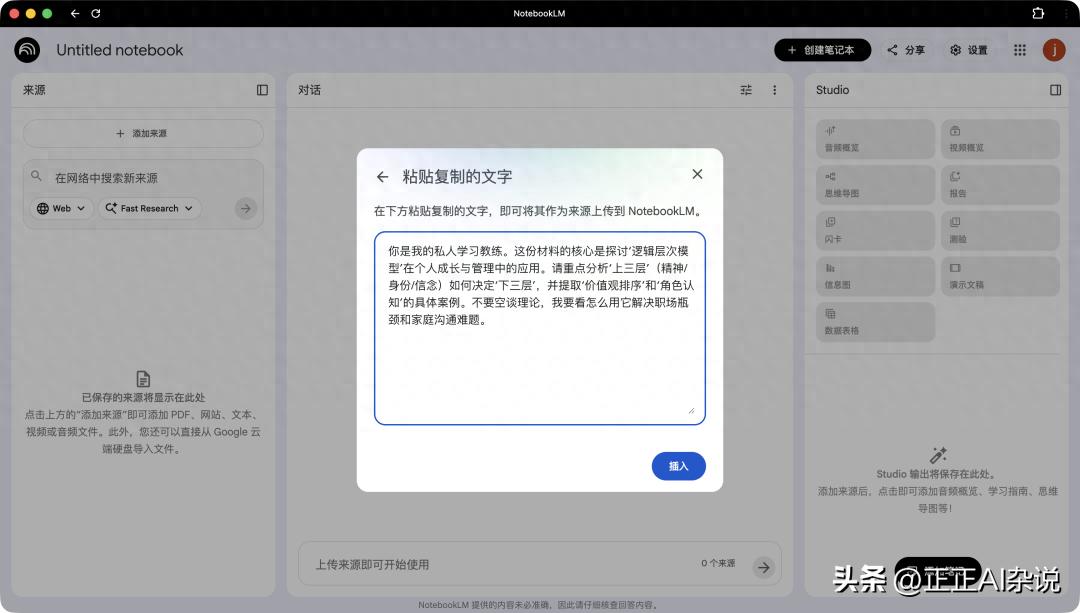Select the NotebookLM browser tab
1080x613 pixels.
(540, 14)
